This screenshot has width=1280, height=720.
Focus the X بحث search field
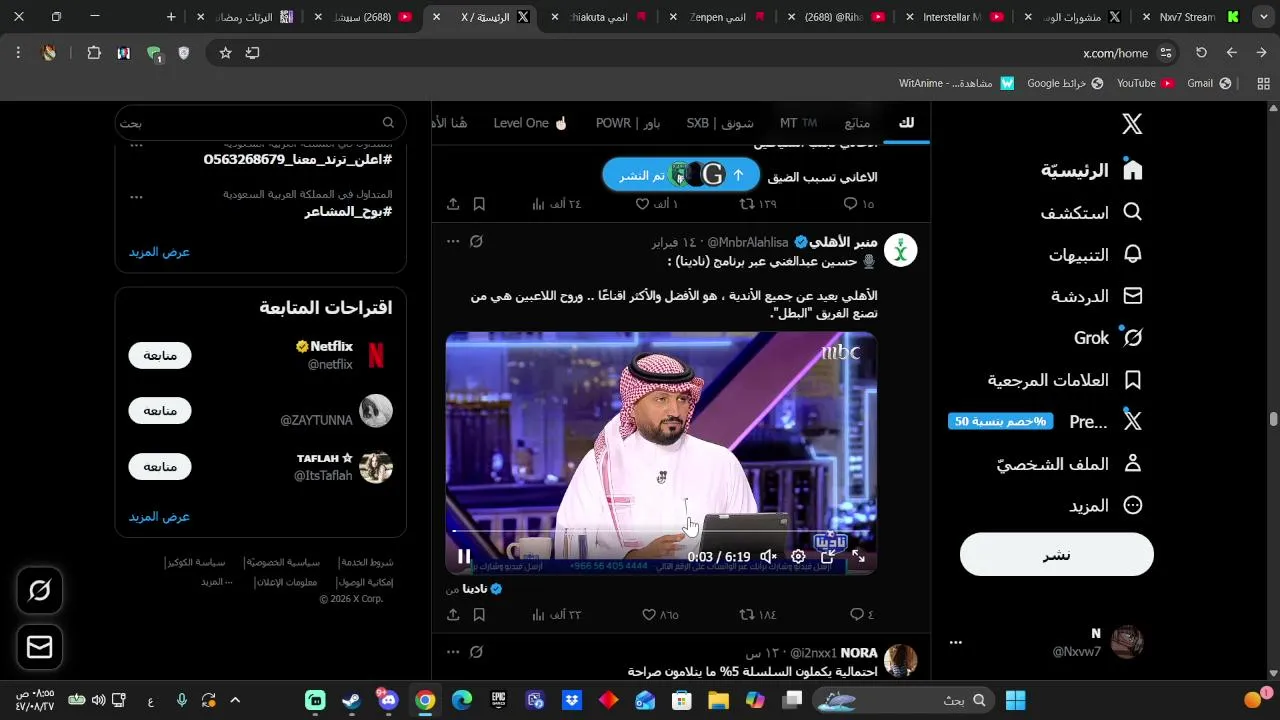tap(260, 123)
